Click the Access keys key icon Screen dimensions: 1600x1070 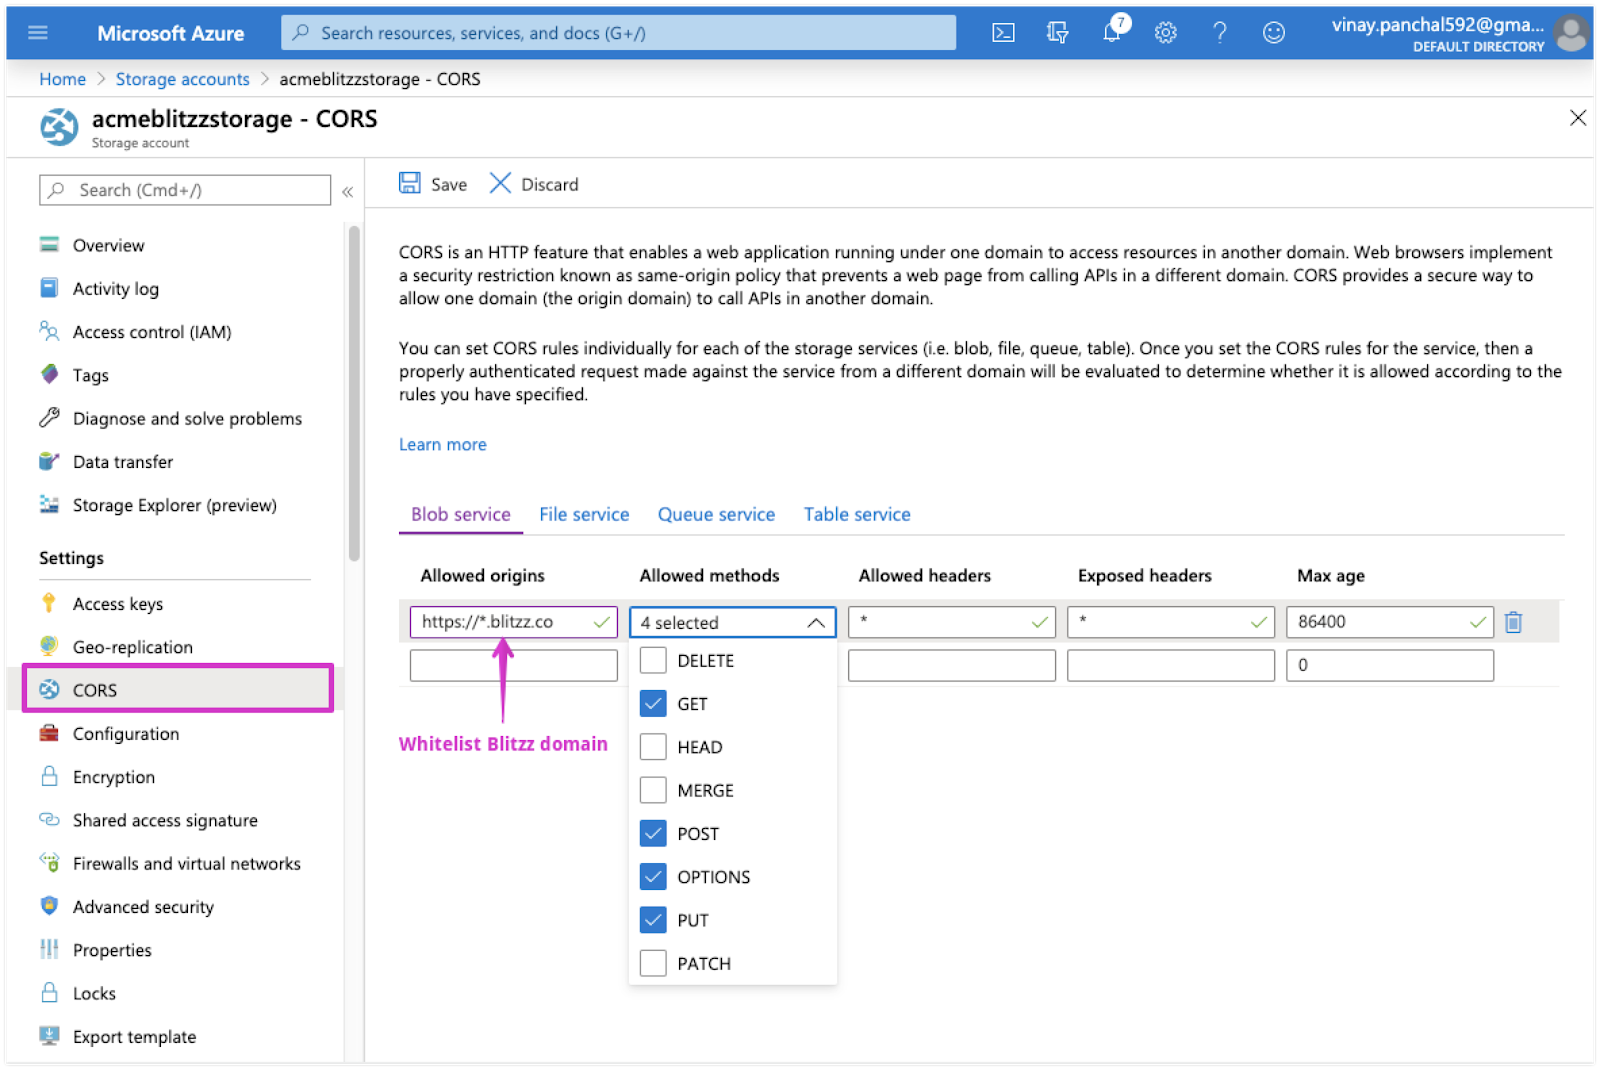point(49,603)
